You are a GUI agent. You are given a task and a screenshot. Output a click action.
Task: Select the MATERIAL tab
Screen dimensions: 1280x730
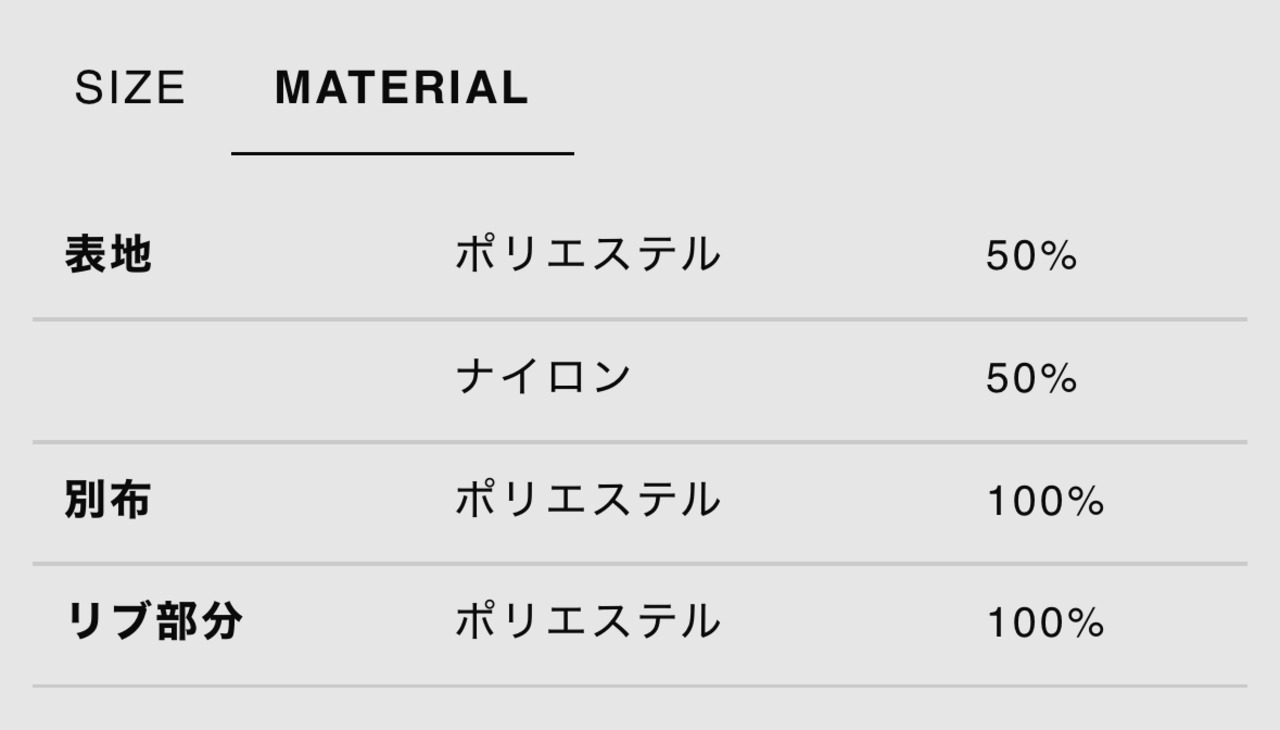point(401,88)
